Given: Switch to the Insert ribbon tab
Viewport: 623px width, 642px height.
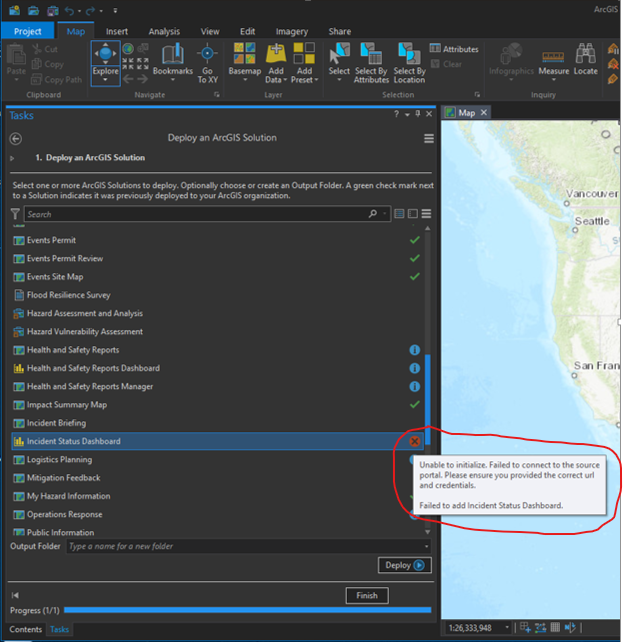Looking at the screenshot, I should coord(117,32).
